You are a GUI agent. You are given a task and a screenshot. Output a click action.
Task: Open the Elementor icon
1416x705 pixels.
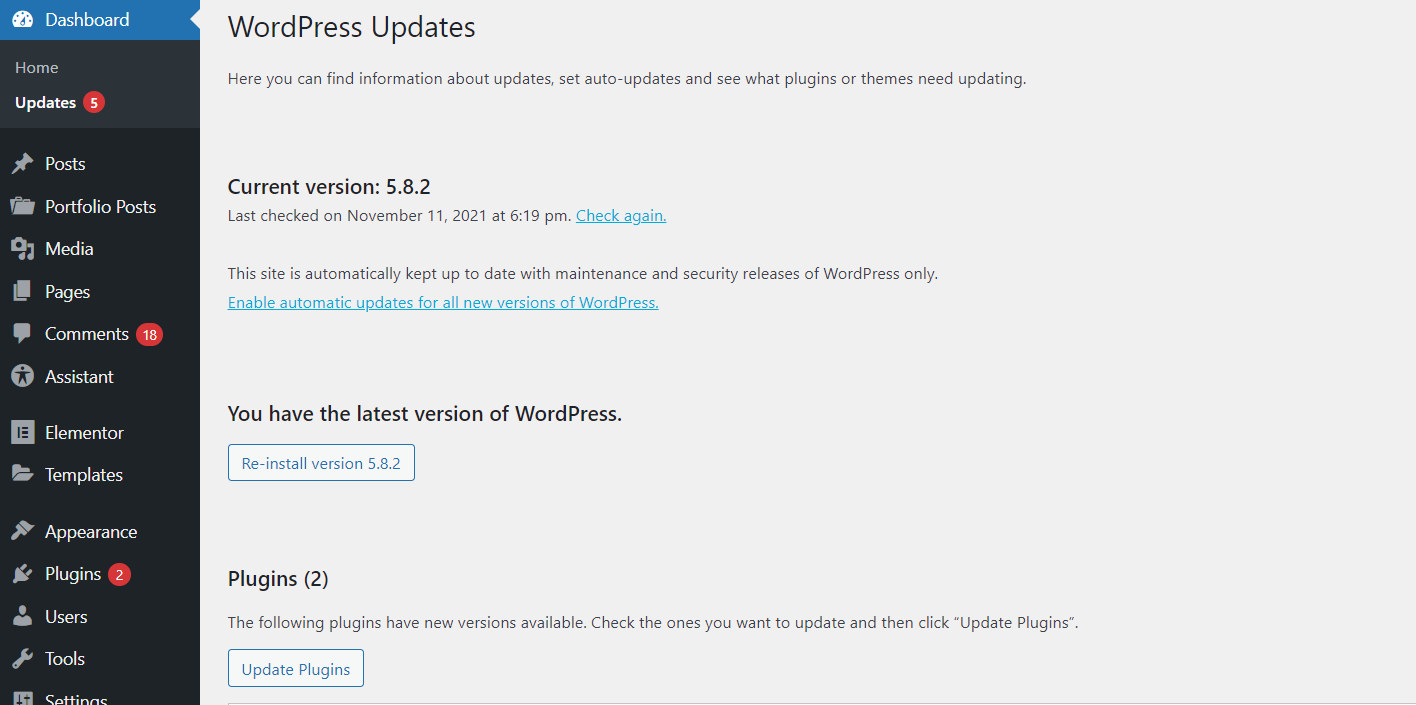click(x=22, y=433)
